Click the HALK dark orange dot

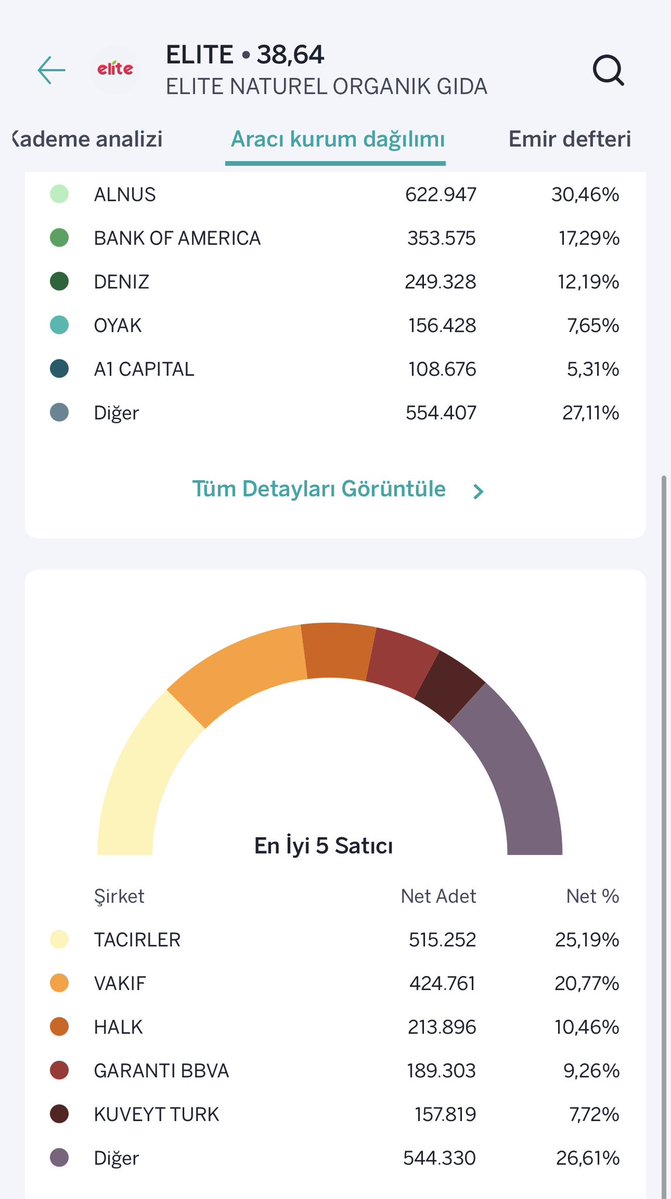coord(59,1026)
